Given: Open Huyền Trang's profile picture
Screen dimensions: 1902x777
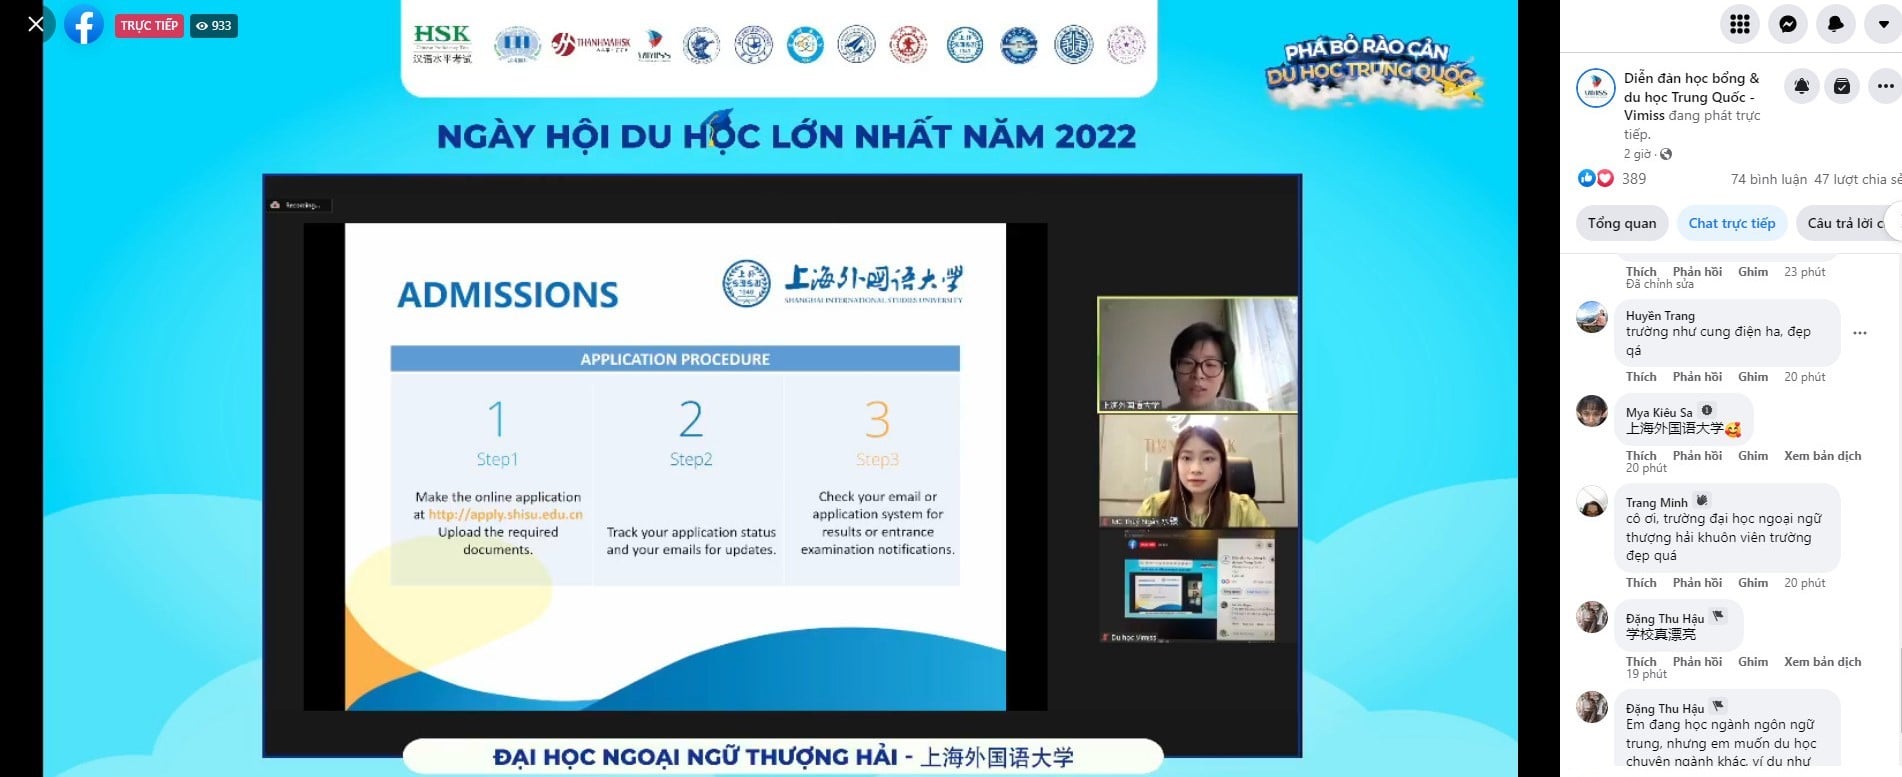Looking at the screenshot, I should tap(1592, 317).
